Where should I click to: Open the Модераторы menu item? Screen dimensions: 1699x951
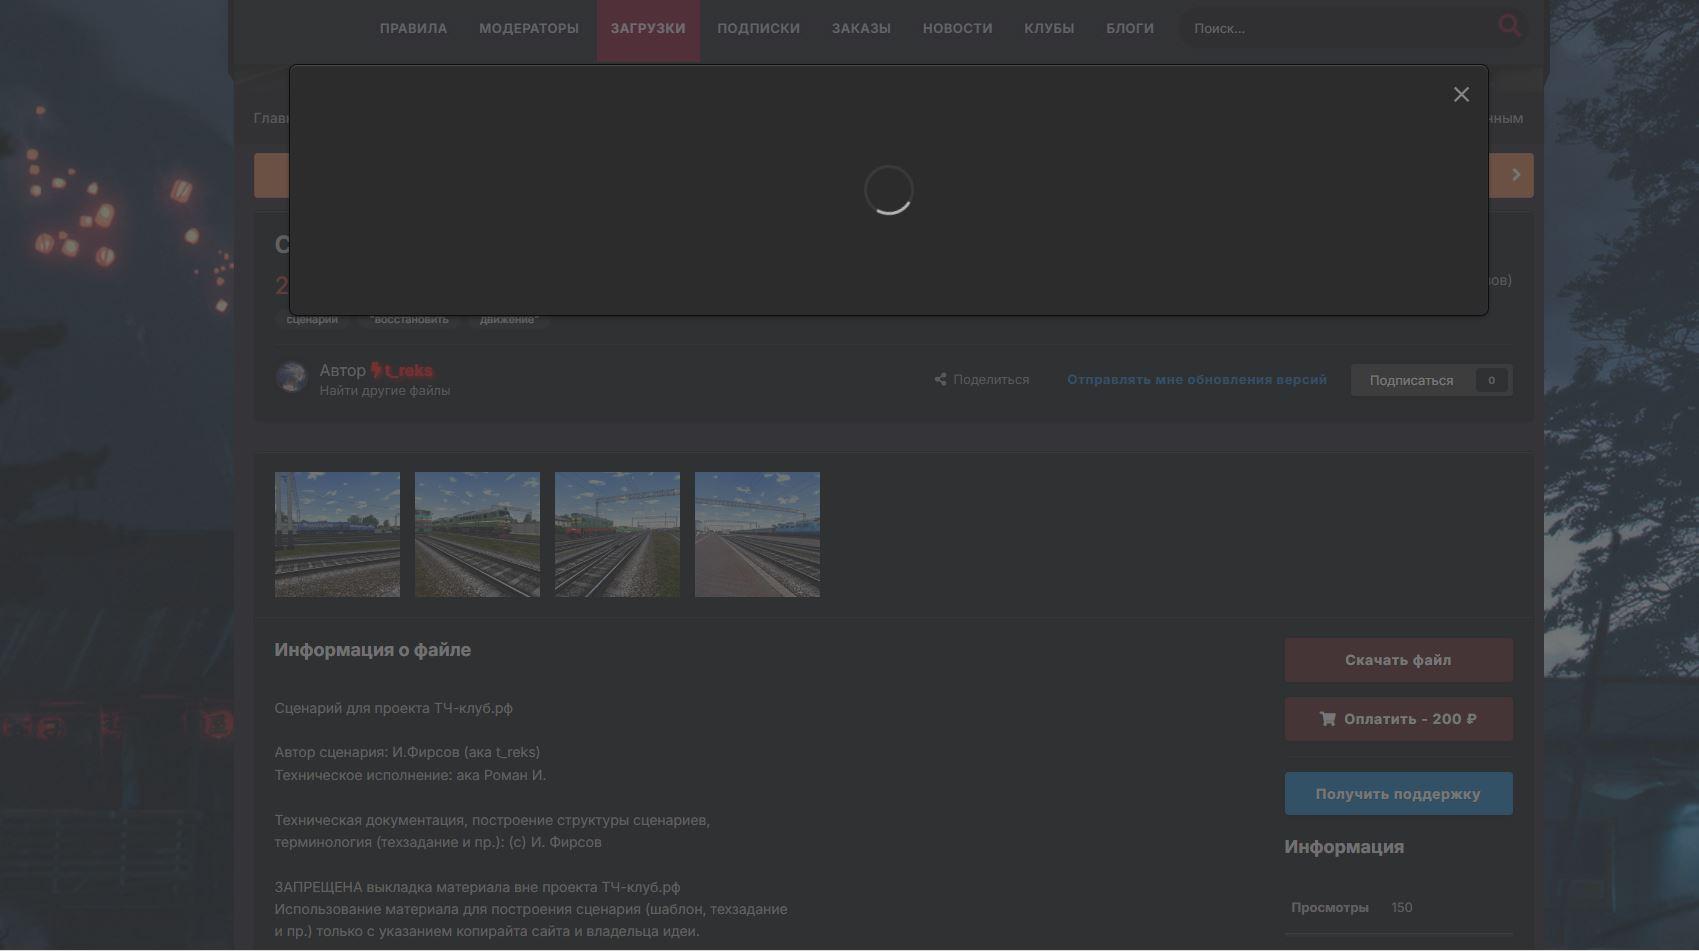coord(528,29)
